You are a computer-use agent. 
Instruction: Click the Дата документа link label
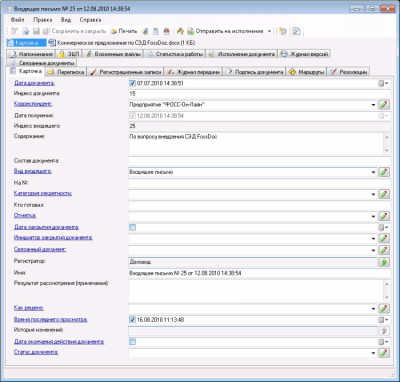pyautogui.click(x=34, y=83)
